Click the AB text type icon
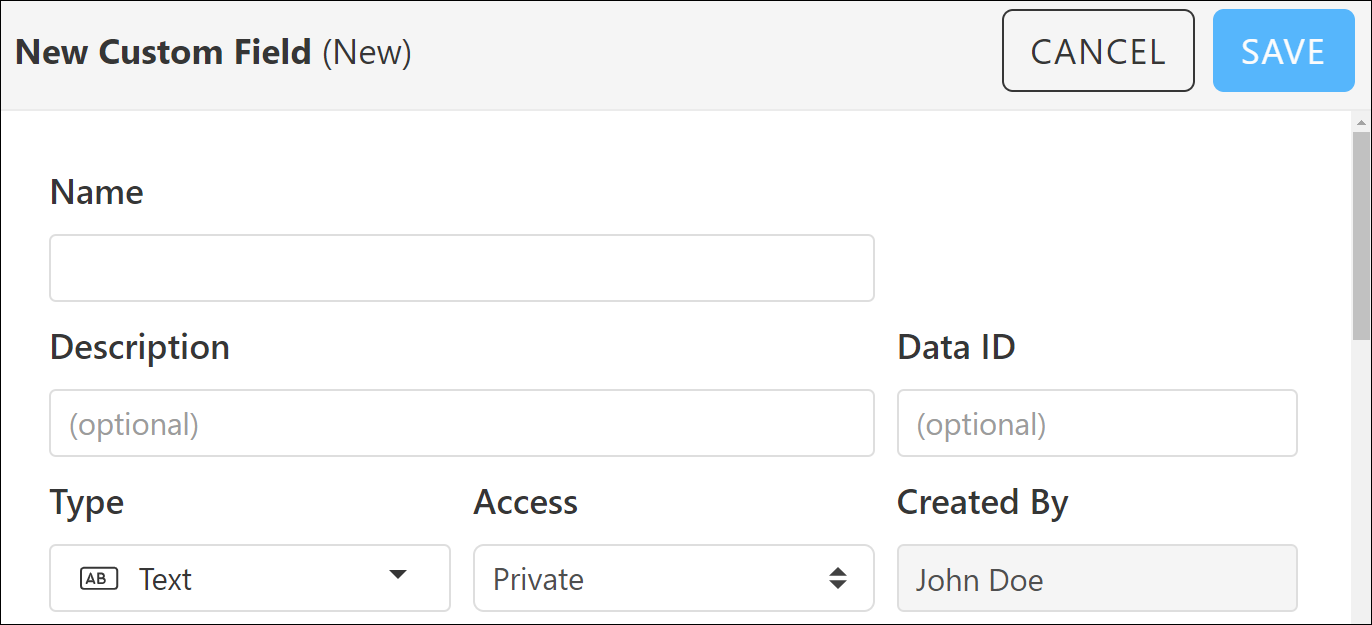1372x625 pixels. click(98, 578)
